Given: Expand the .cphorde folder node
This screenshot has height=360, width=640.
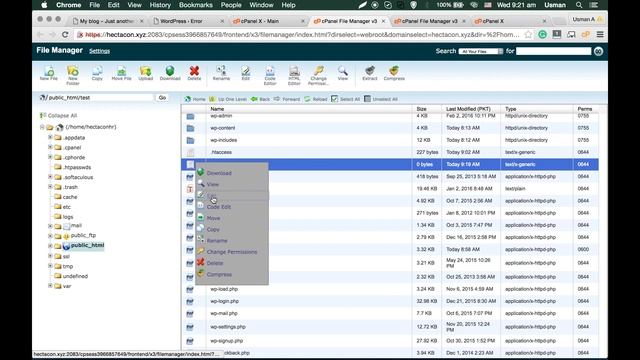Looking at the screenshot, I should pyautogui.click(x=50, y=157).
